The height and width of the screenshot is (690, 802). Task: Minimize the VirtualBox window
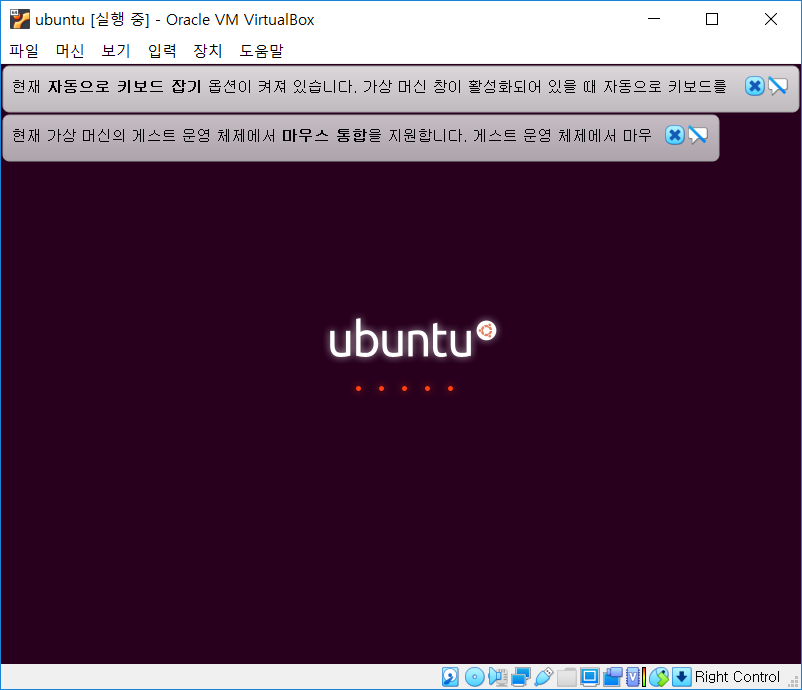tap(654, 19)
